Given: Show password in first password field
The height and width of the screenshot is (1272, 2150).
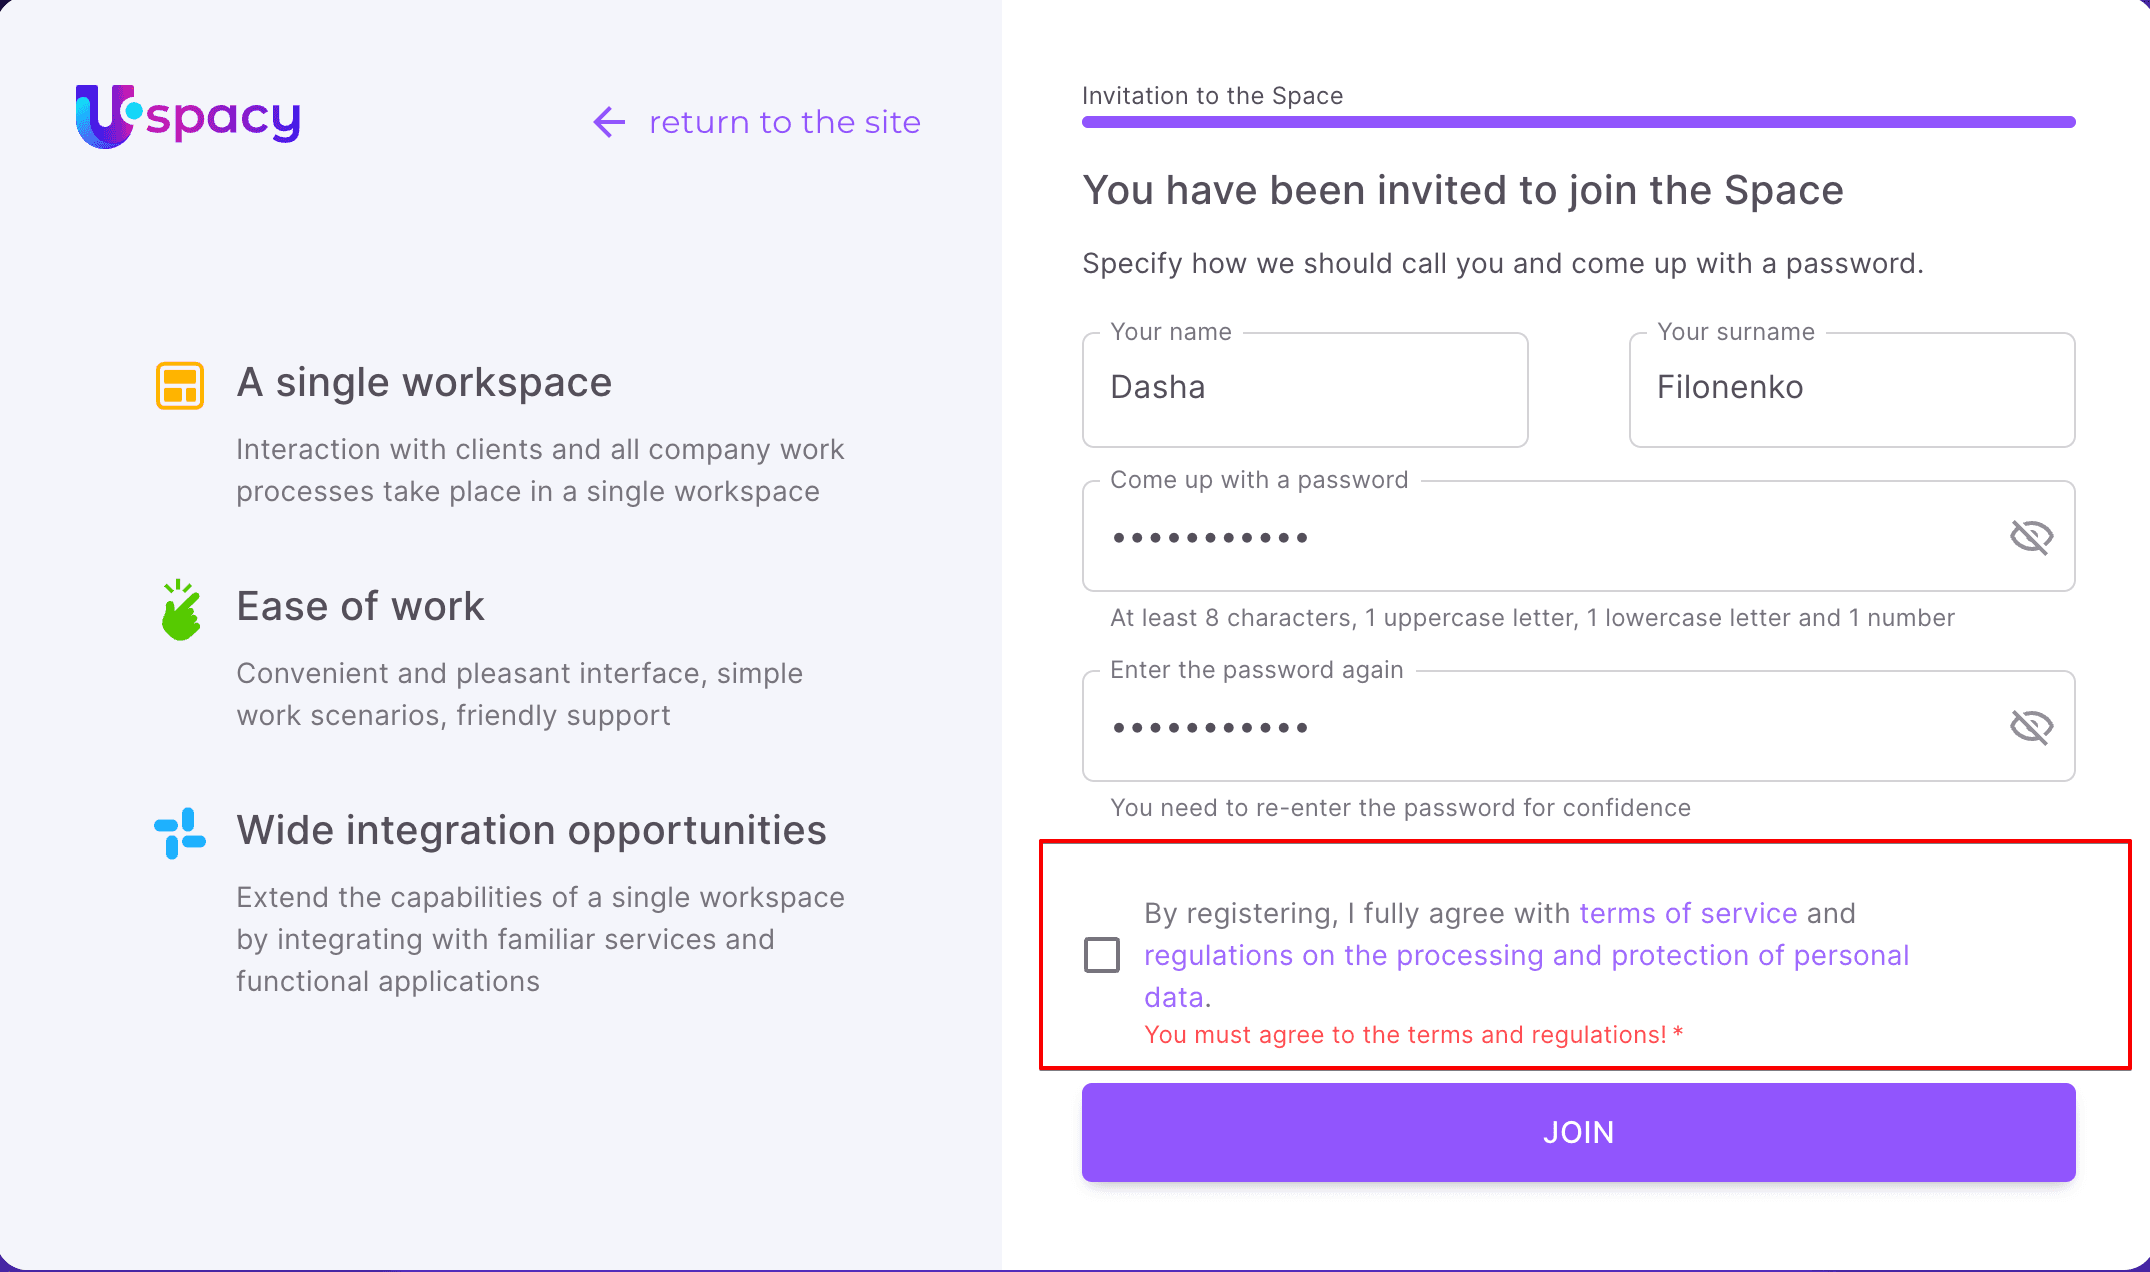Looking at the screenshot, I should click(x=2031, y=537).
